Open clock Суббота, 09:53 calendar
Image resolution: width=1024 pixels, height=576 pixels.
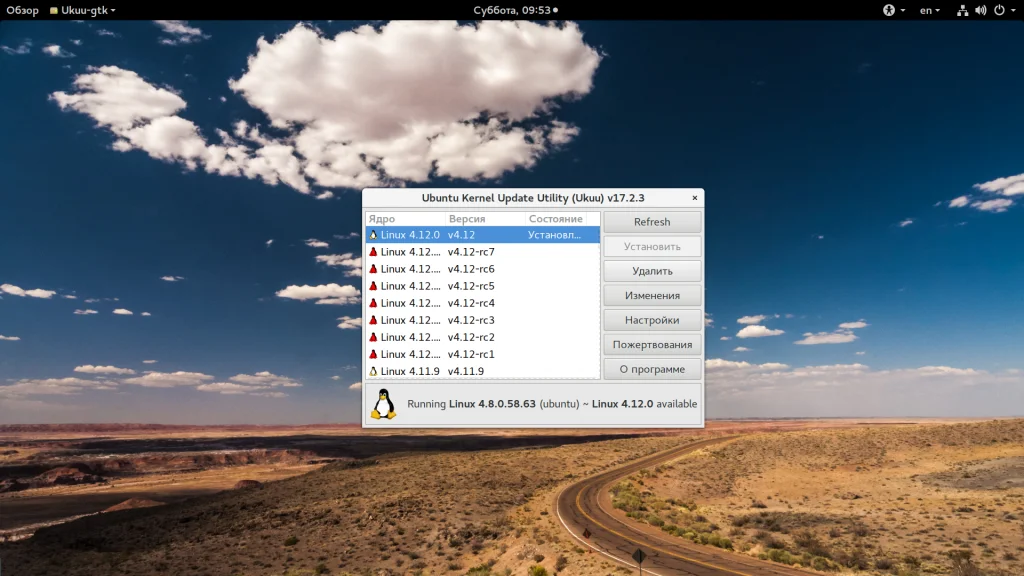[x=515, y=10]
